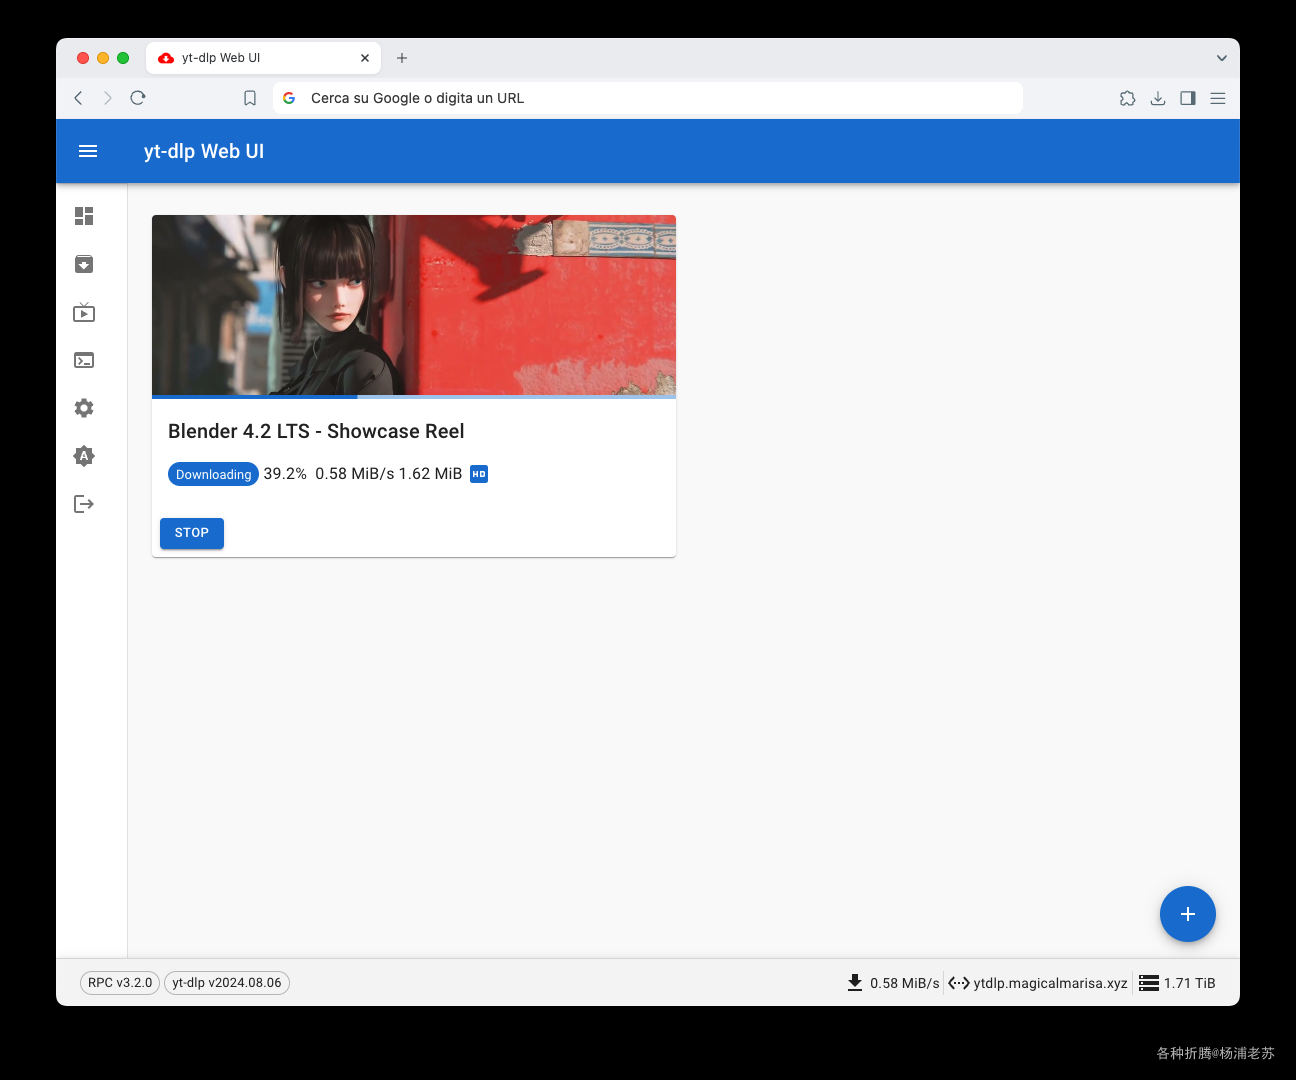Click the Downloading status chip
The image size is (1296, 1080).
(x=213, y=474)
